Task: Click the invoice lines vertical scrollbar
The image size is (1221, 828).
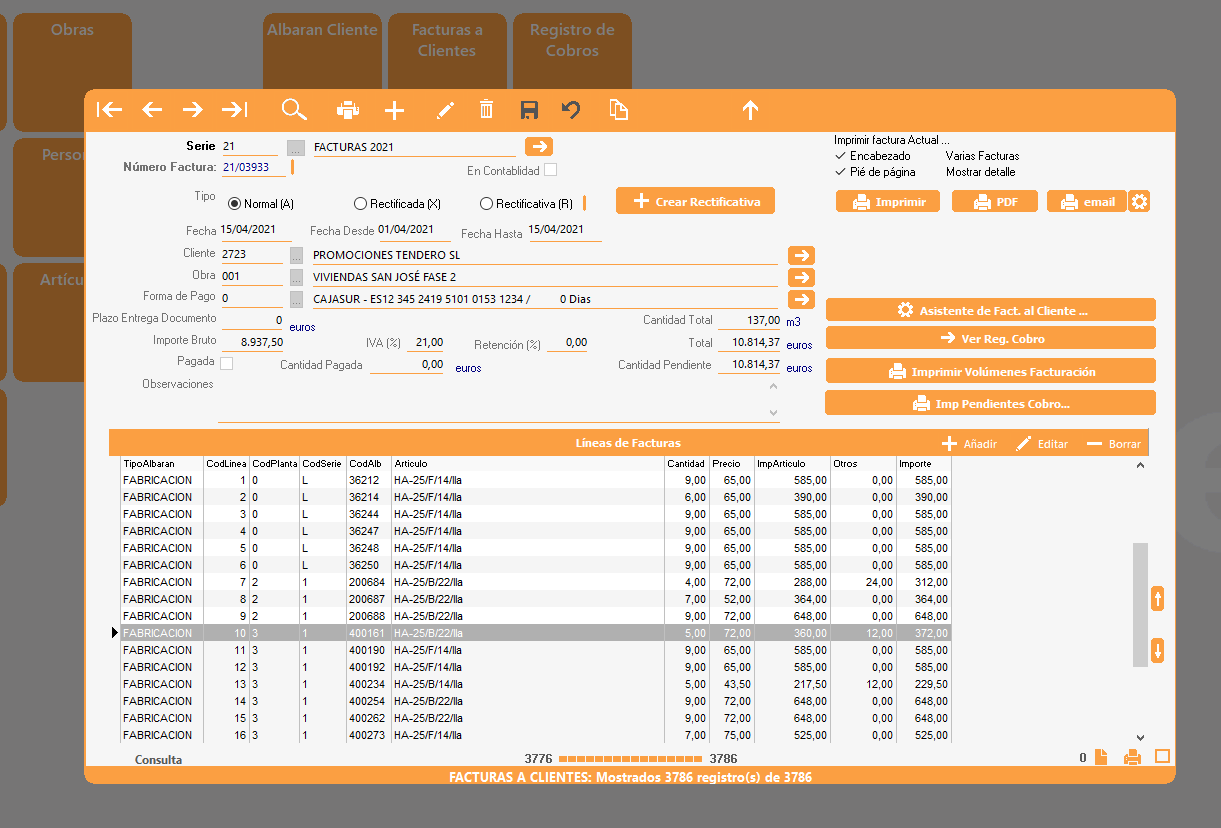Action: [x=1140, y=604]
